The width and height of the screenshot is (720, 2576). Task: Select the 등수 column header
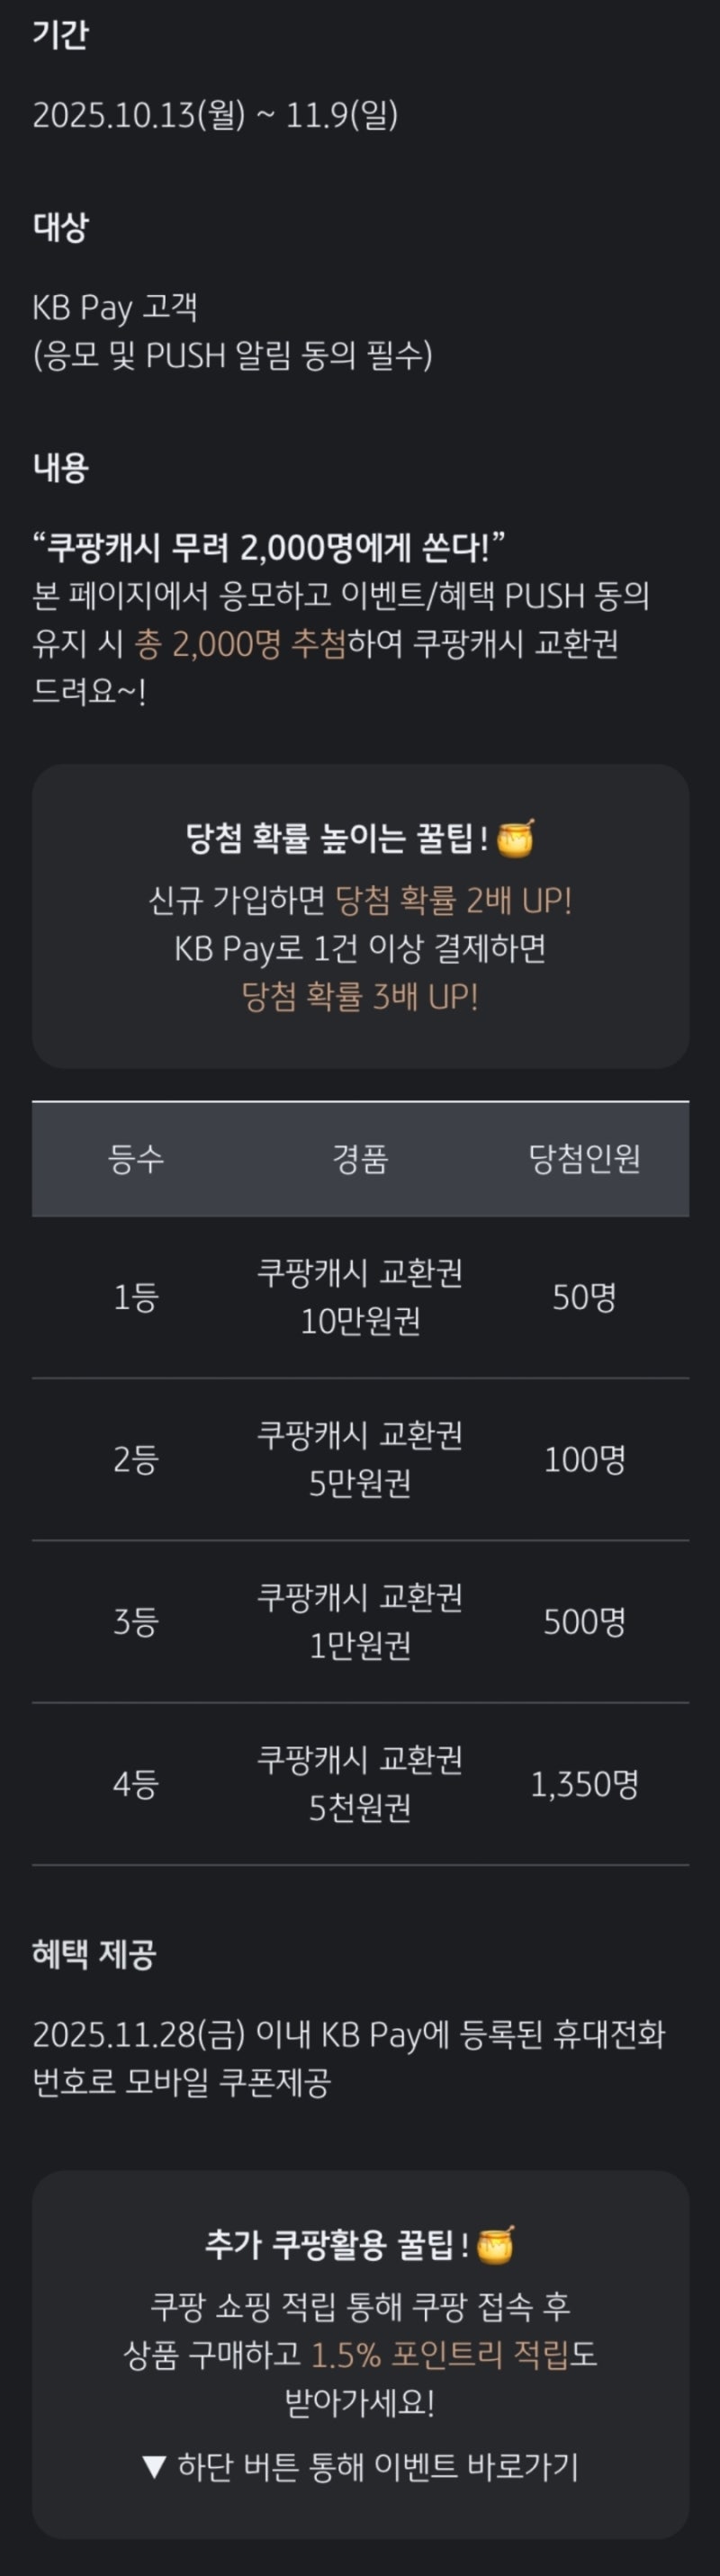(x=136, y=1159)
